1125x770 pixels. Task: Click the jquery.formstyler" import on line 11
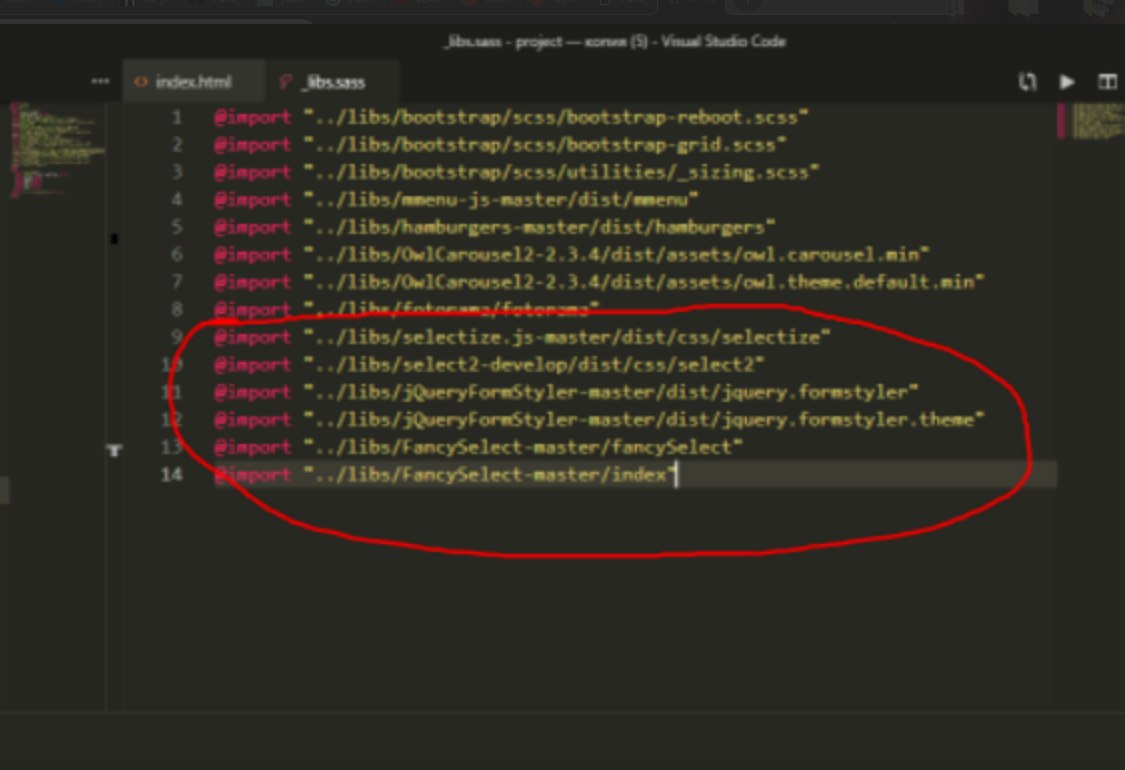(x=566, y=392)
